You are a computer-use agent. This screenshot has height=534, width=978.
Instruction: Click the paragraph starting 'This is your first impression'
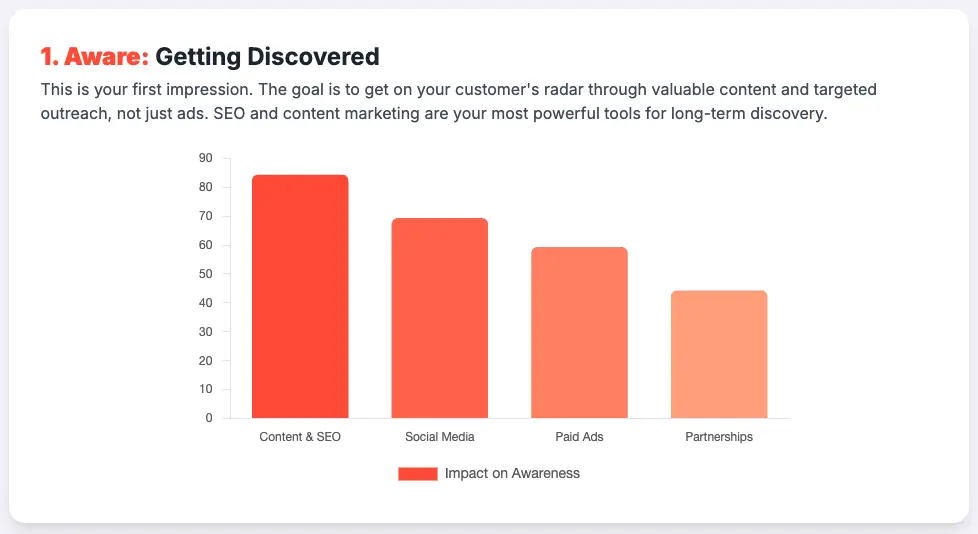click(x=458, y=102)
